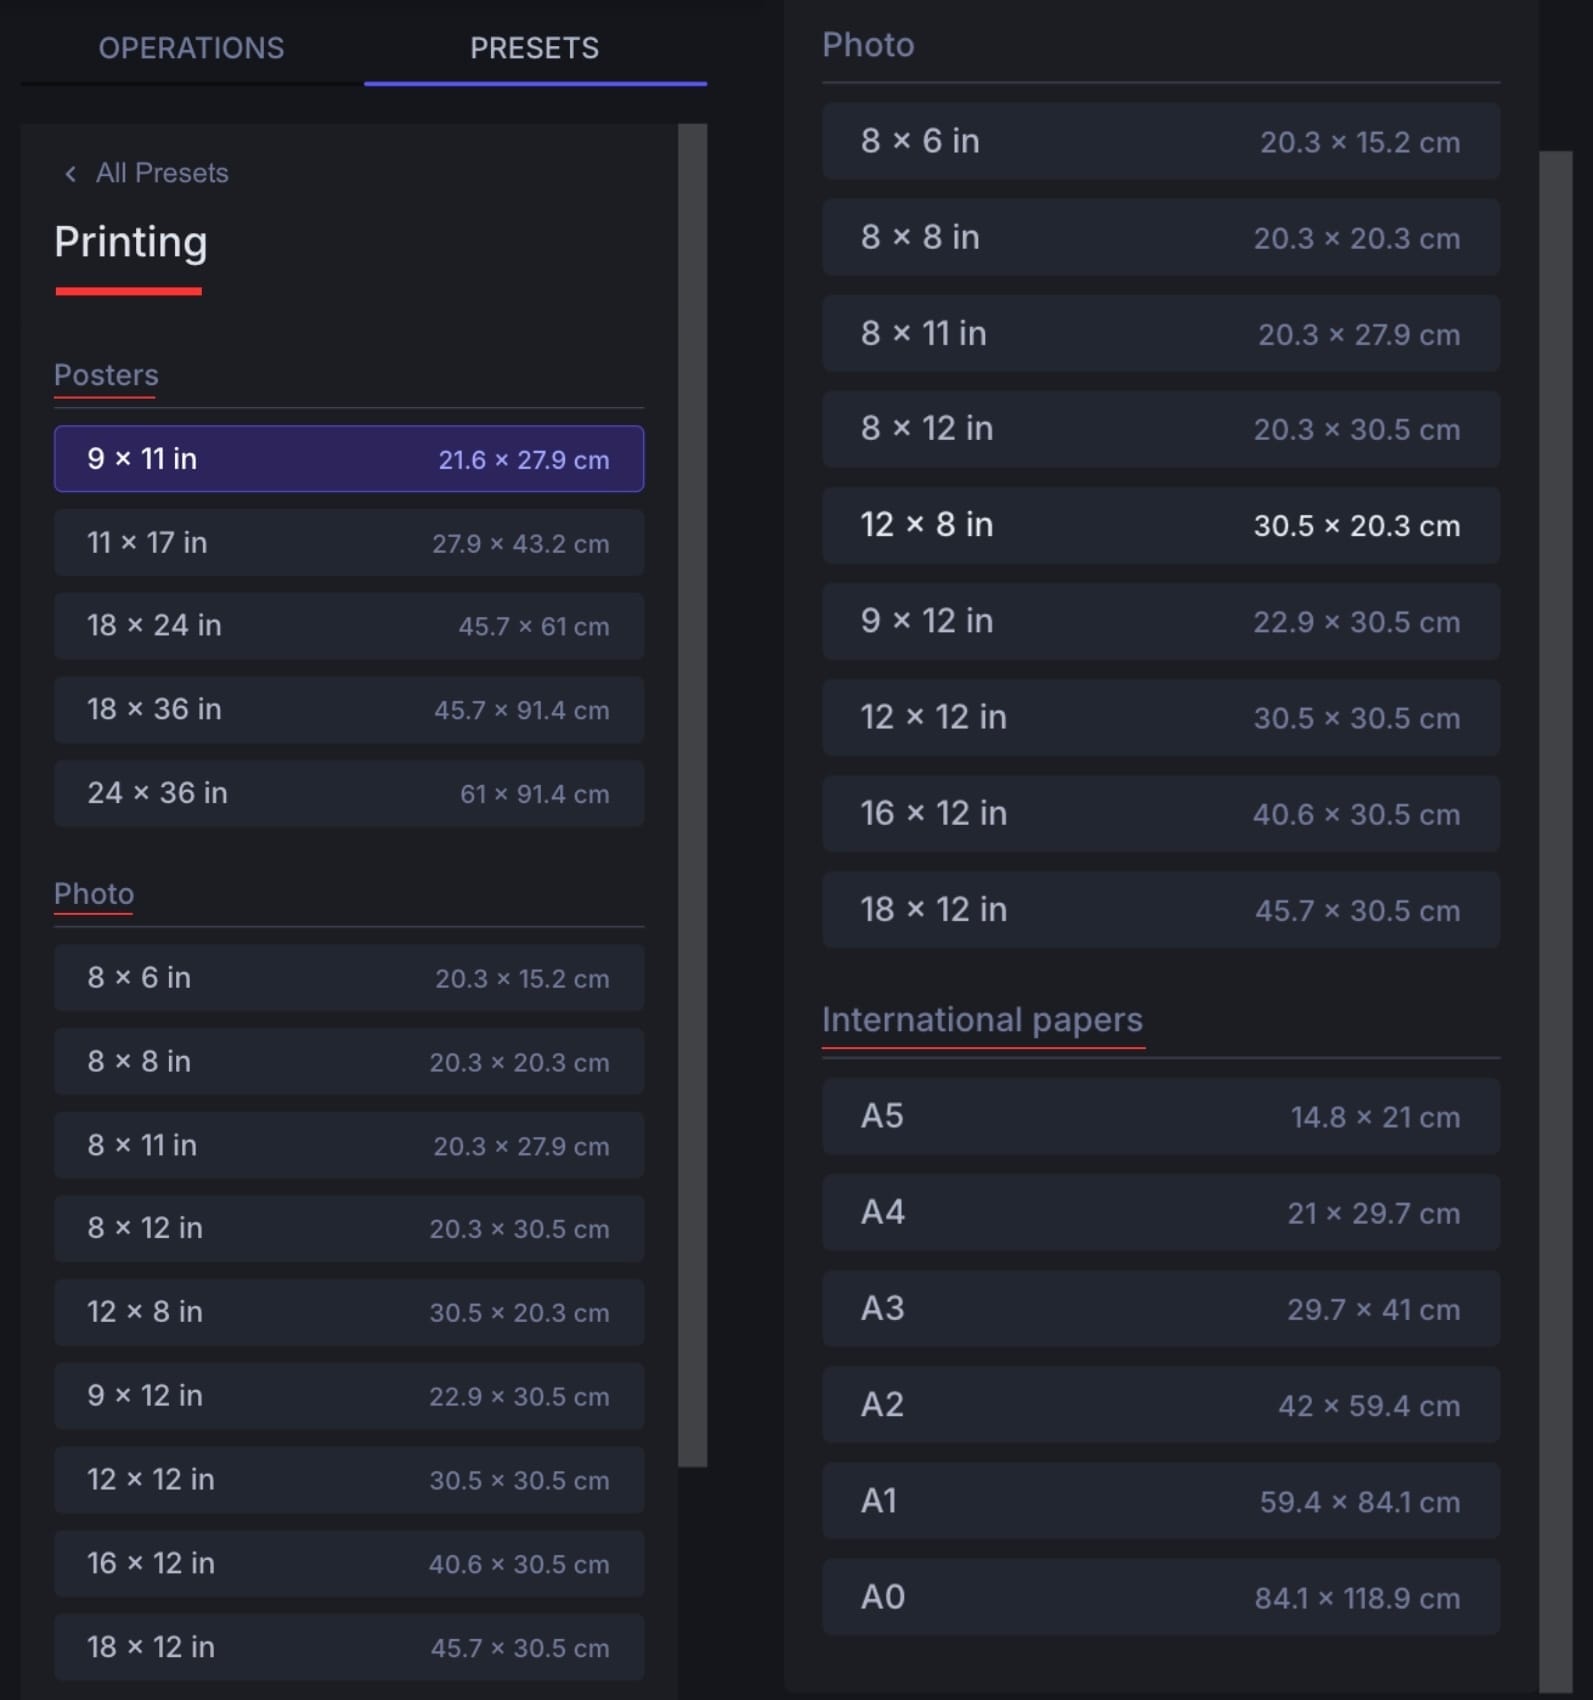This screenshot has width=1593, height=1700.
Task: Select the 16 × 12 in photo preset
Action: tap(349, 1563)
